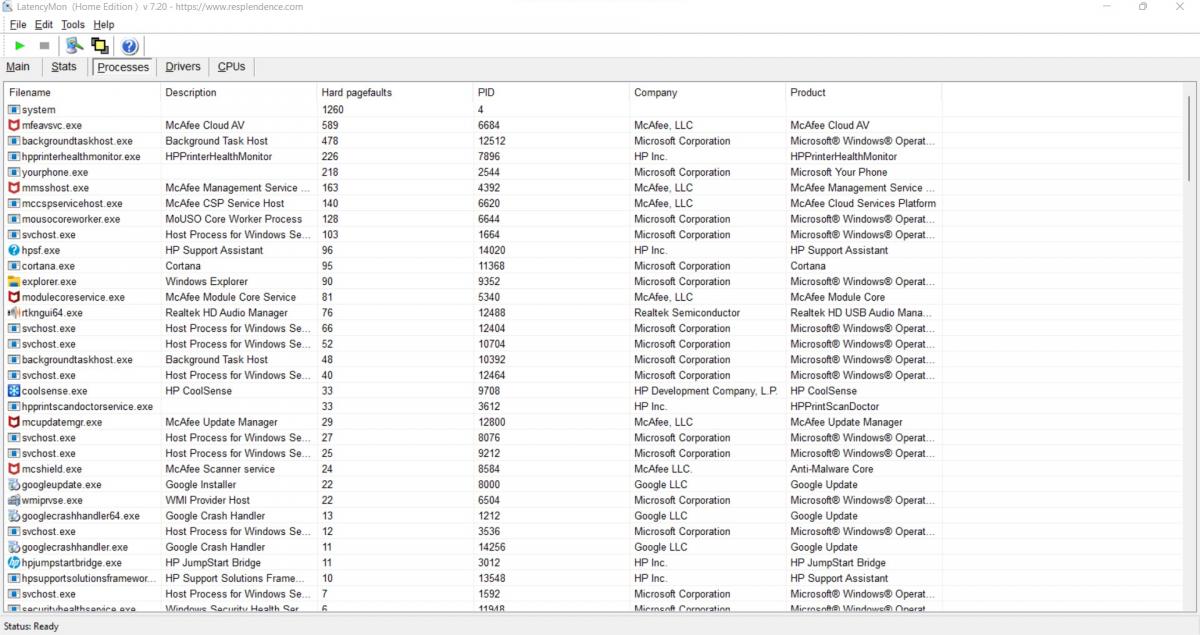Viewport: 1200px width, 635px height.
Task: Open the help question mark icon
Action: pyautogui.click(x=129, y=46)
